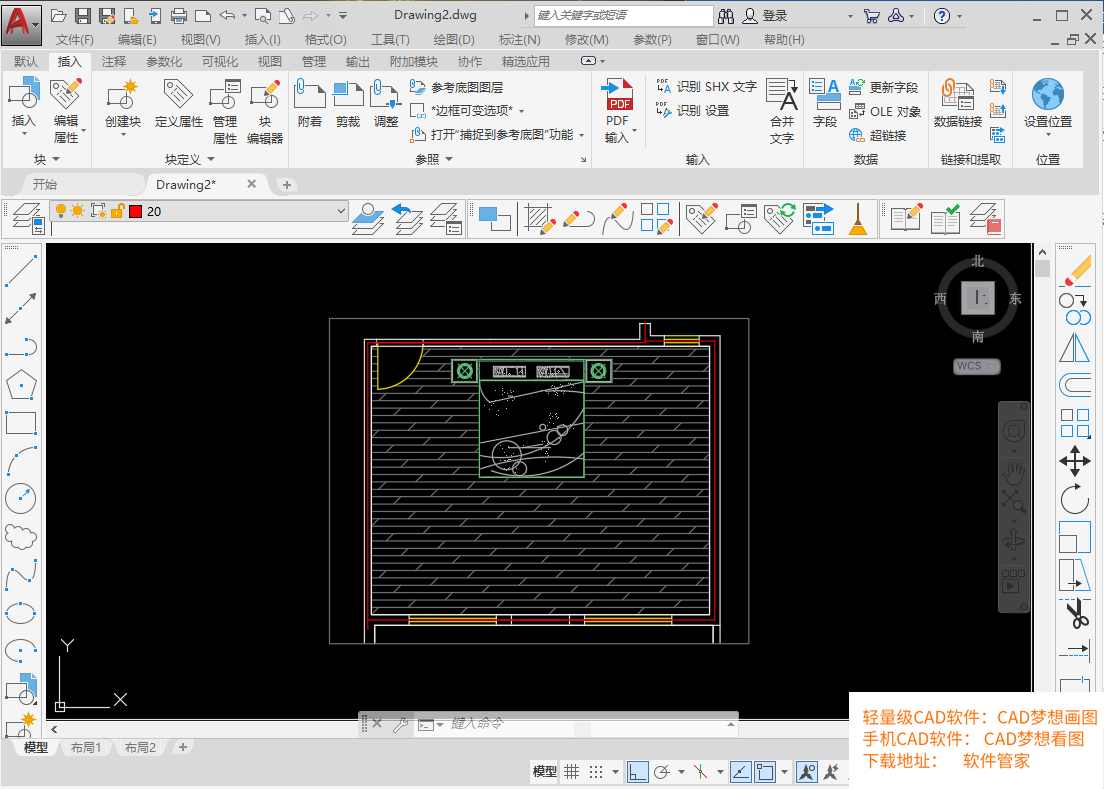Select the Line drawing tool
Screen dimensions: 1104x789
(20, 271)
